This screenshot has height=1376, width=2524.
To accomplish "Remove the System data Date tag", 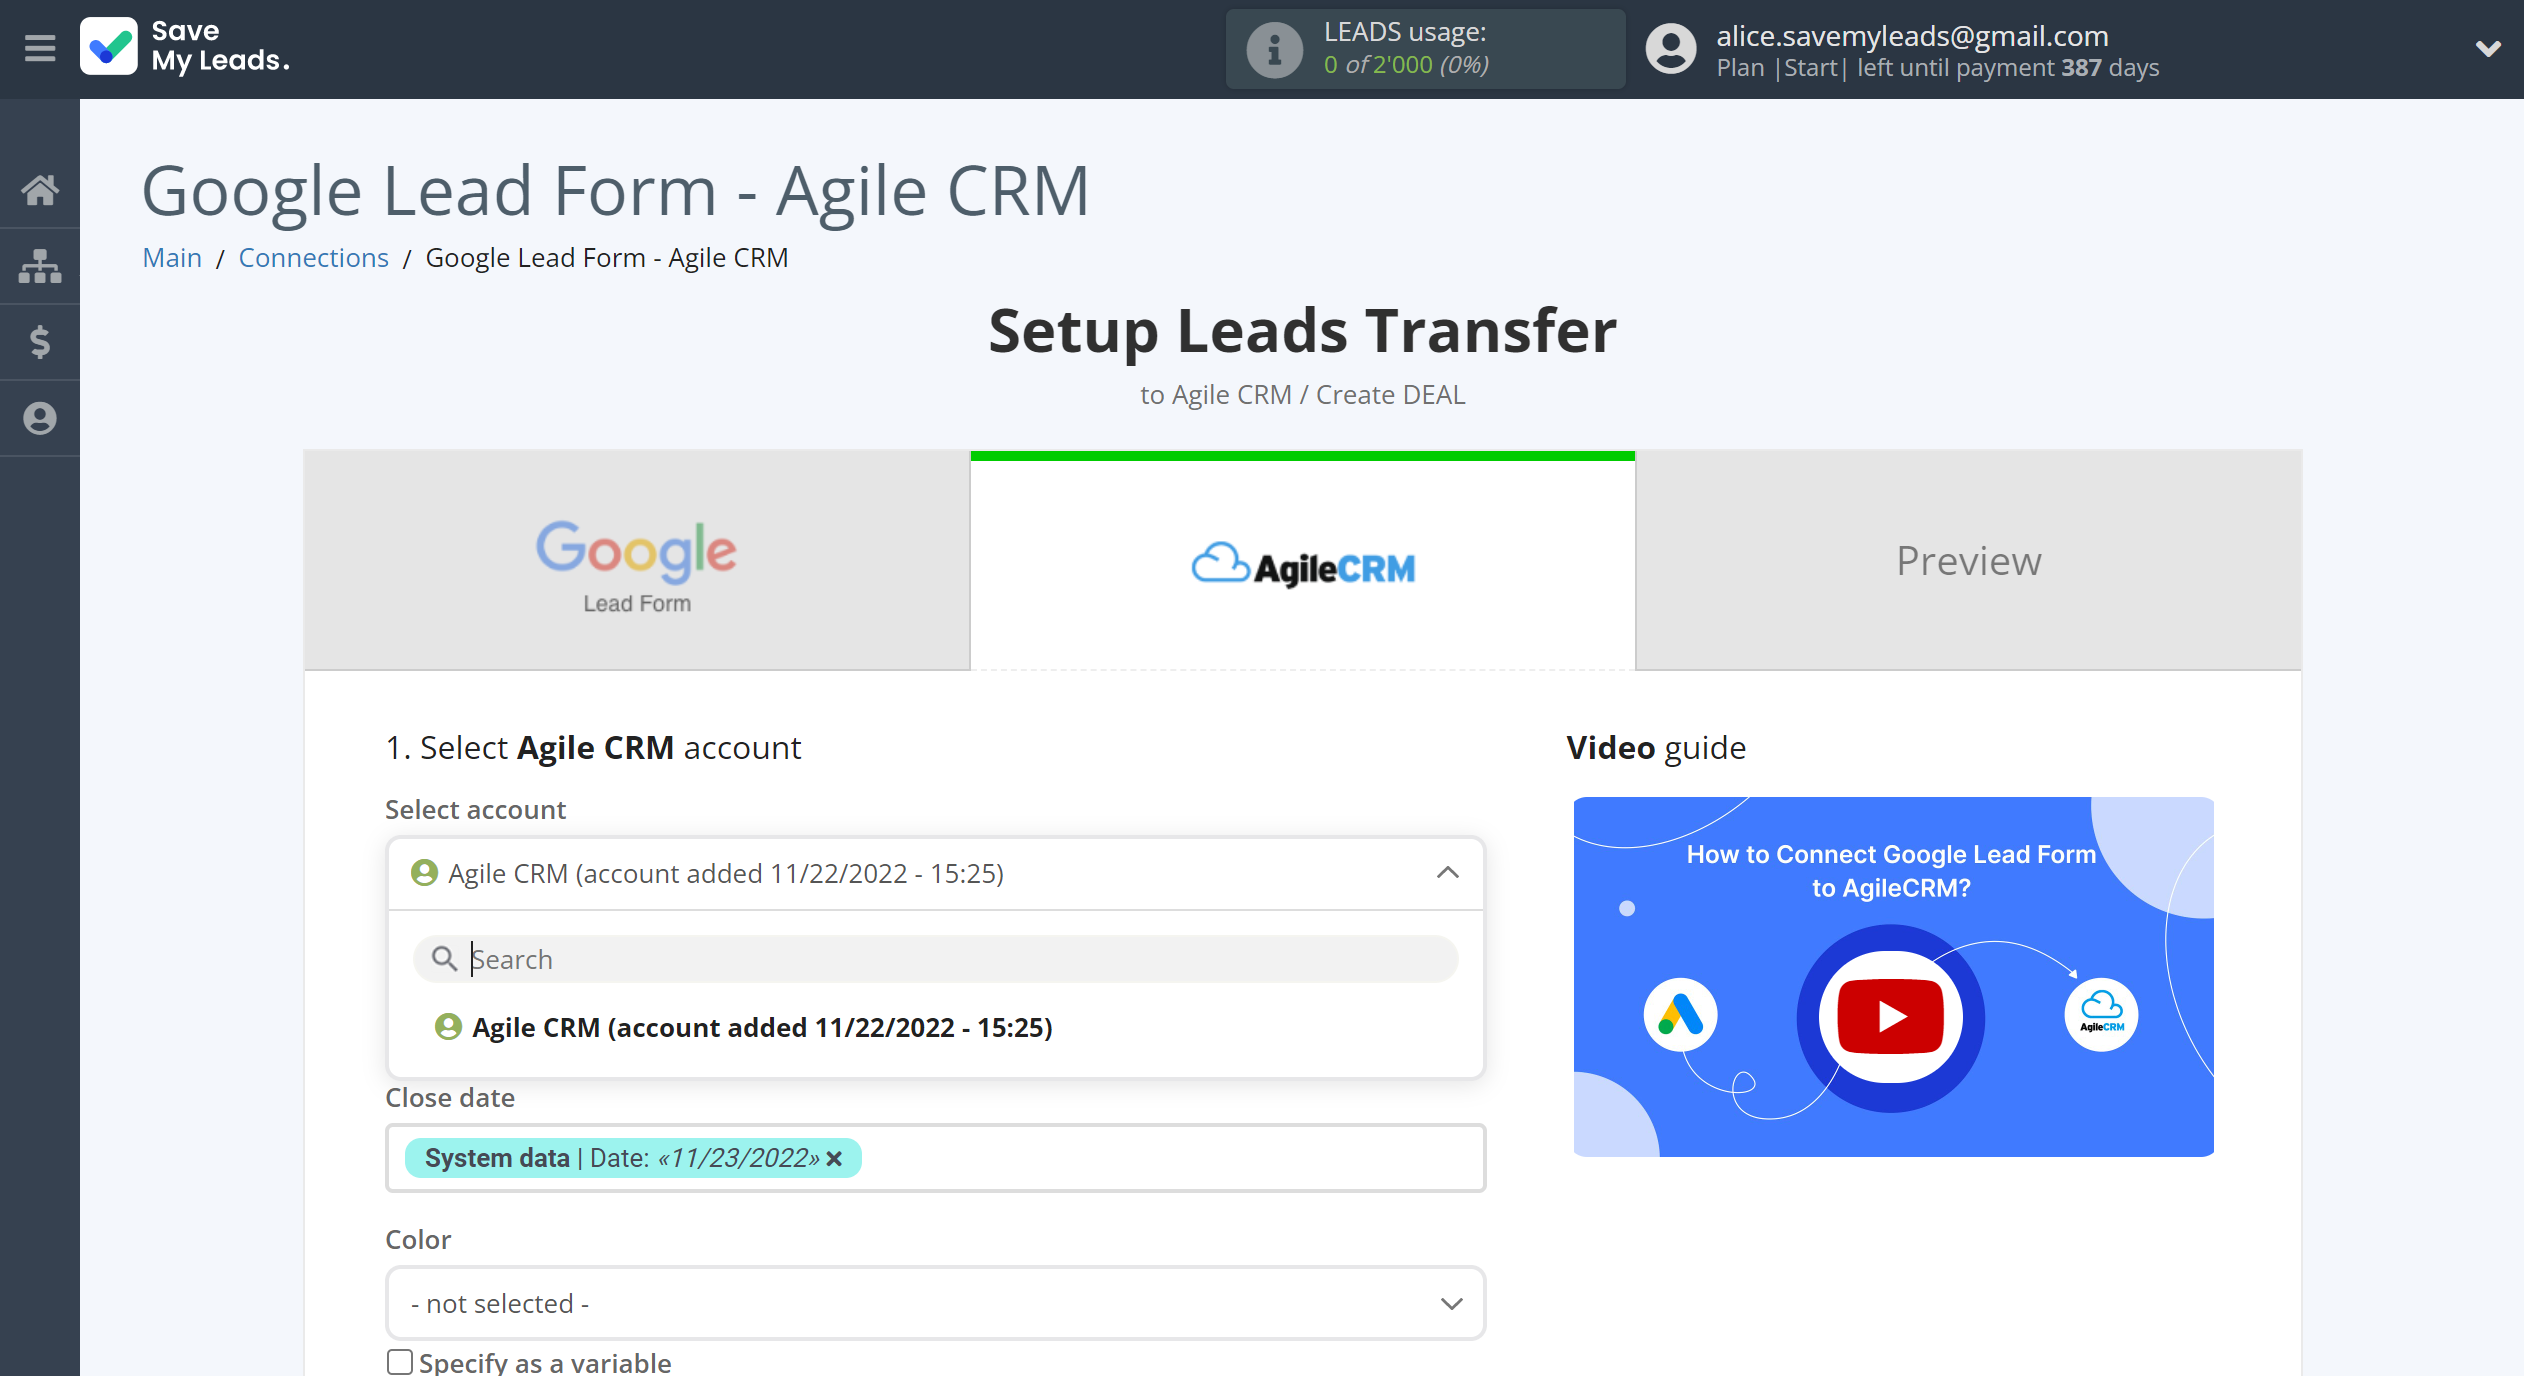I will point(835,1158).
